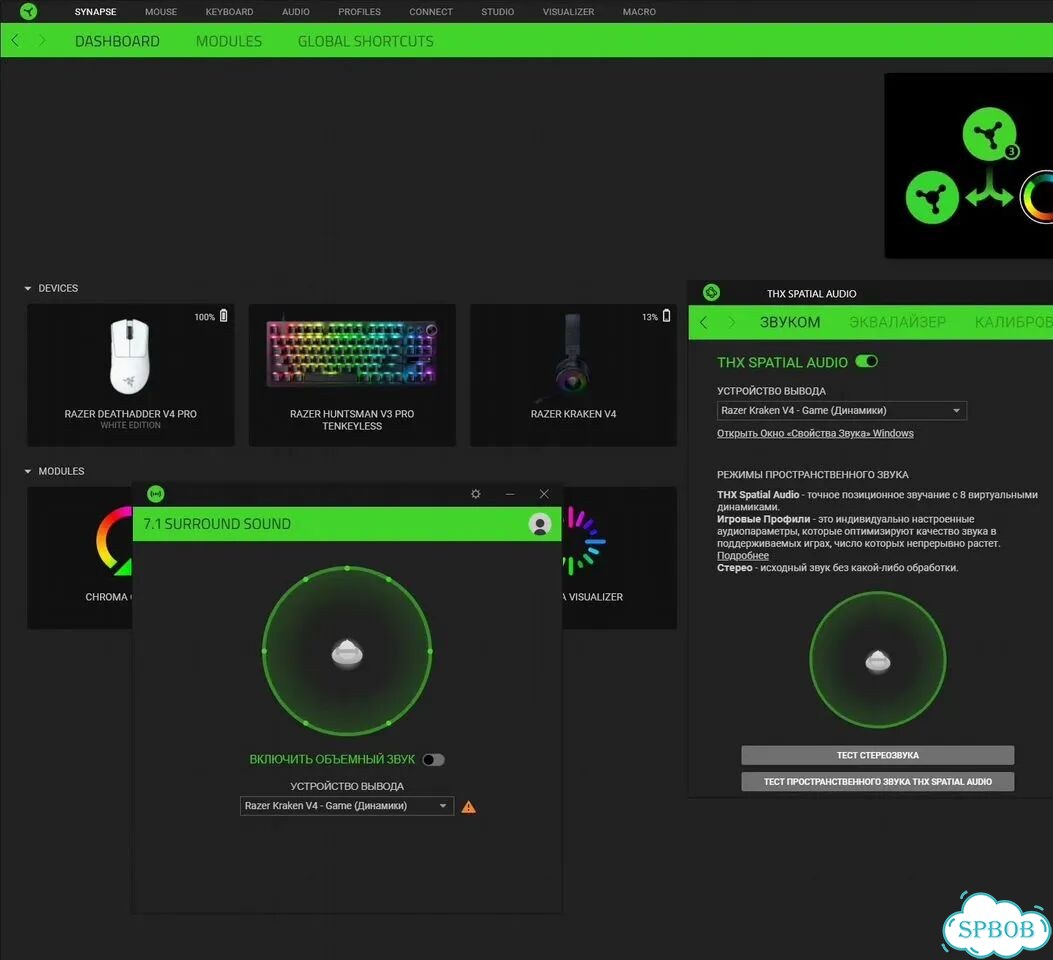Click the Razer Synapse logo icon

[28, 11]
